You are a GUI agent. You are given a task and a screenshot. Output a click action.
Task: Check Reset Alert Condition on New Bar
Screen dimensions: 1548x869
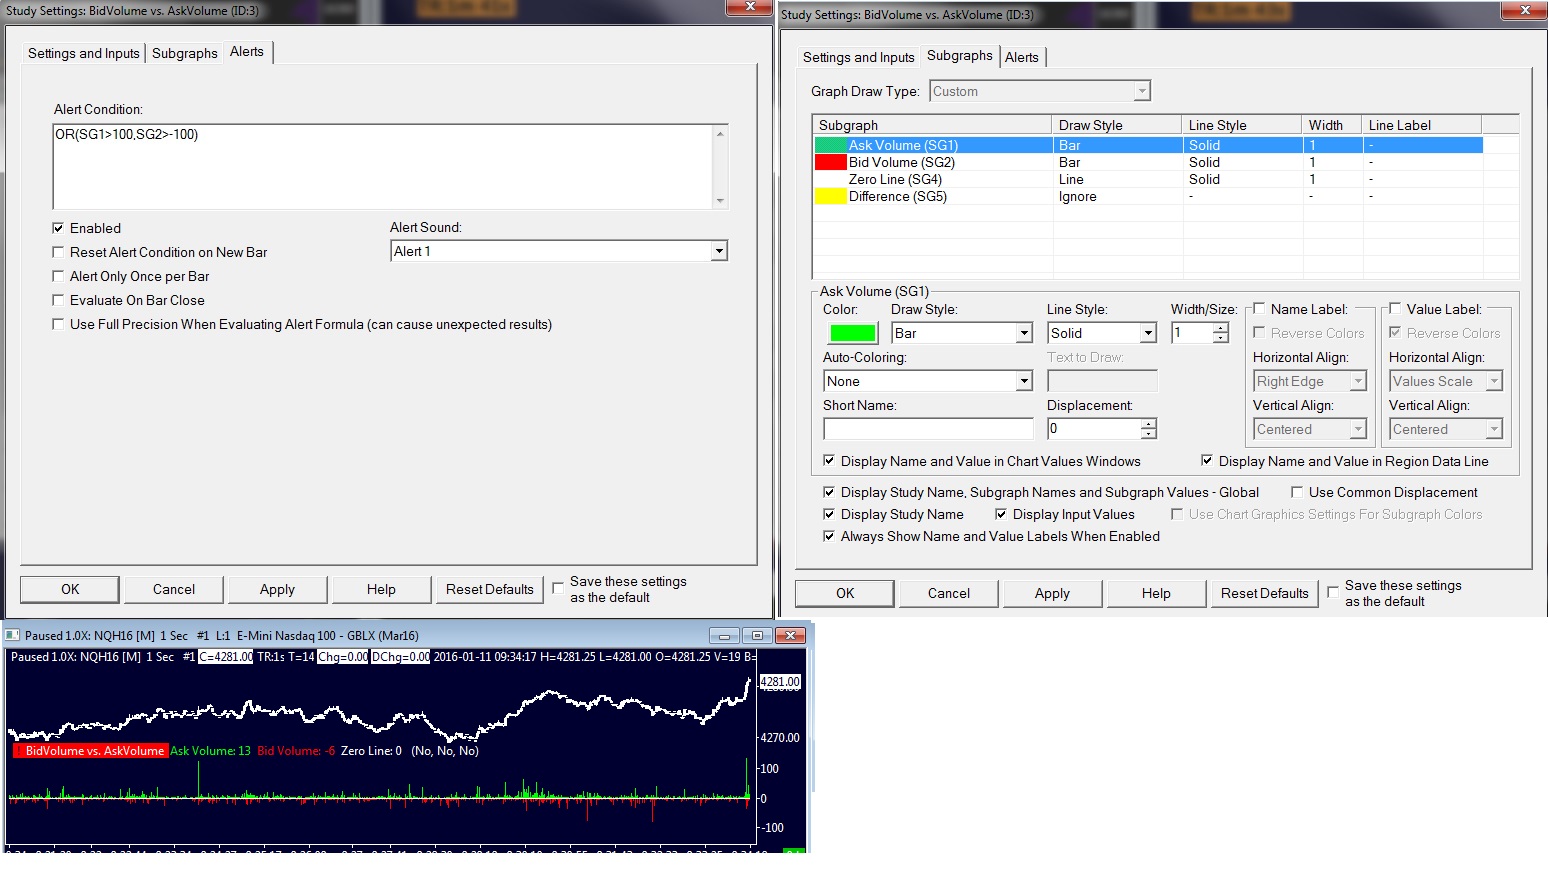click(x=58, y=252)
